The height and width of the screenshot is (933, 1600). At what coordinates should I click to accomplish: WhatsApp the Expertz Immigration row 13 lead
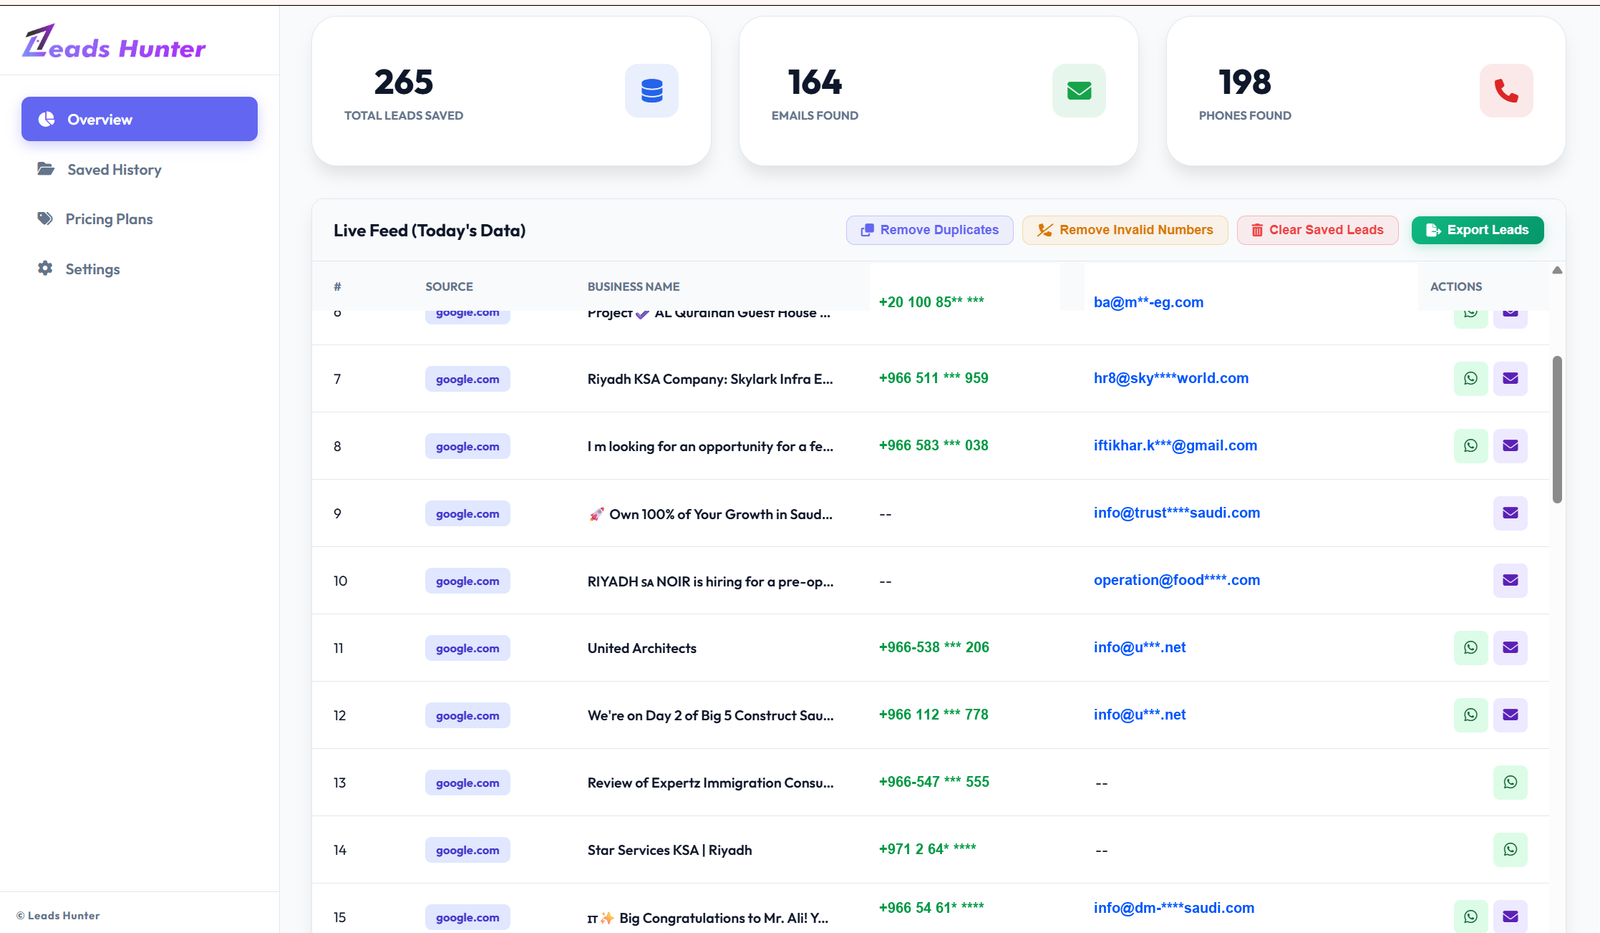pyautogui.click(x=1510, y=782)
